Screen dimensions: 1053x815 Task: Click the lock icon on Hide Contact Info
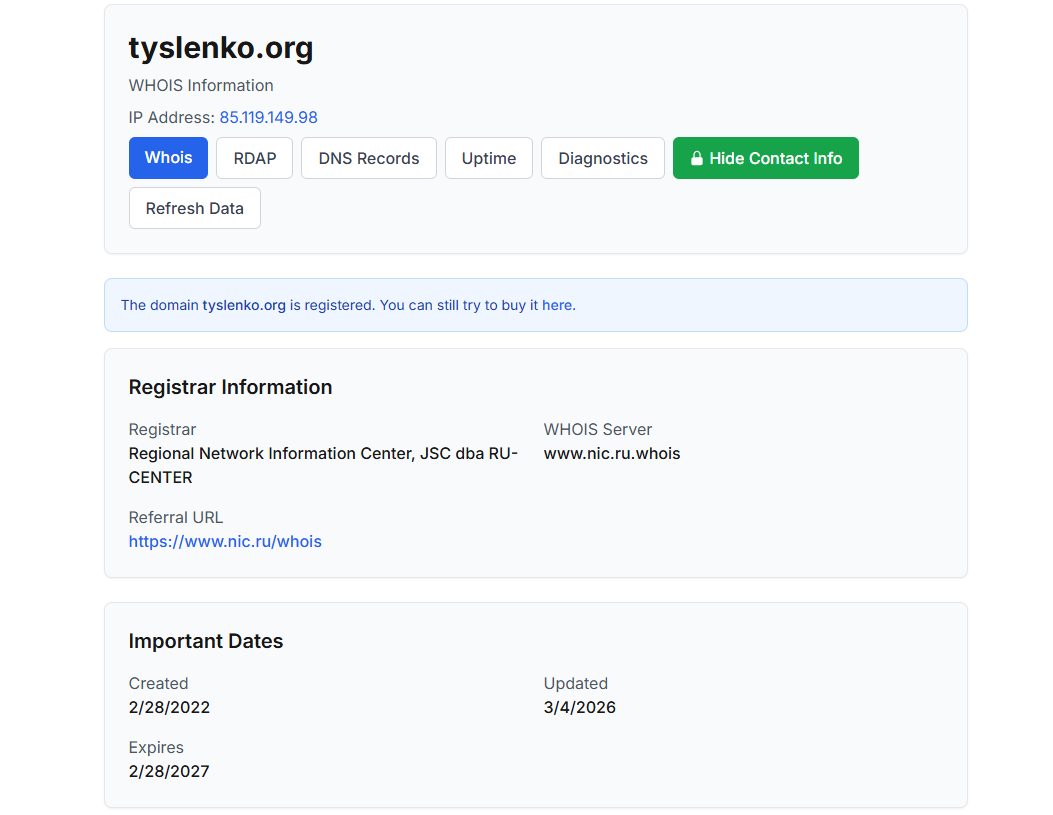697,158
